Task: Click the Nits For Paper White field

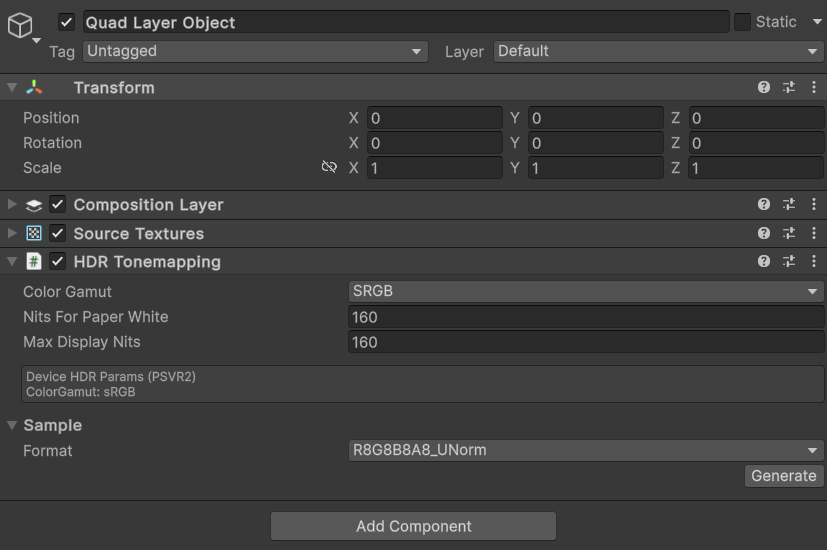Action: coord(585,317)
